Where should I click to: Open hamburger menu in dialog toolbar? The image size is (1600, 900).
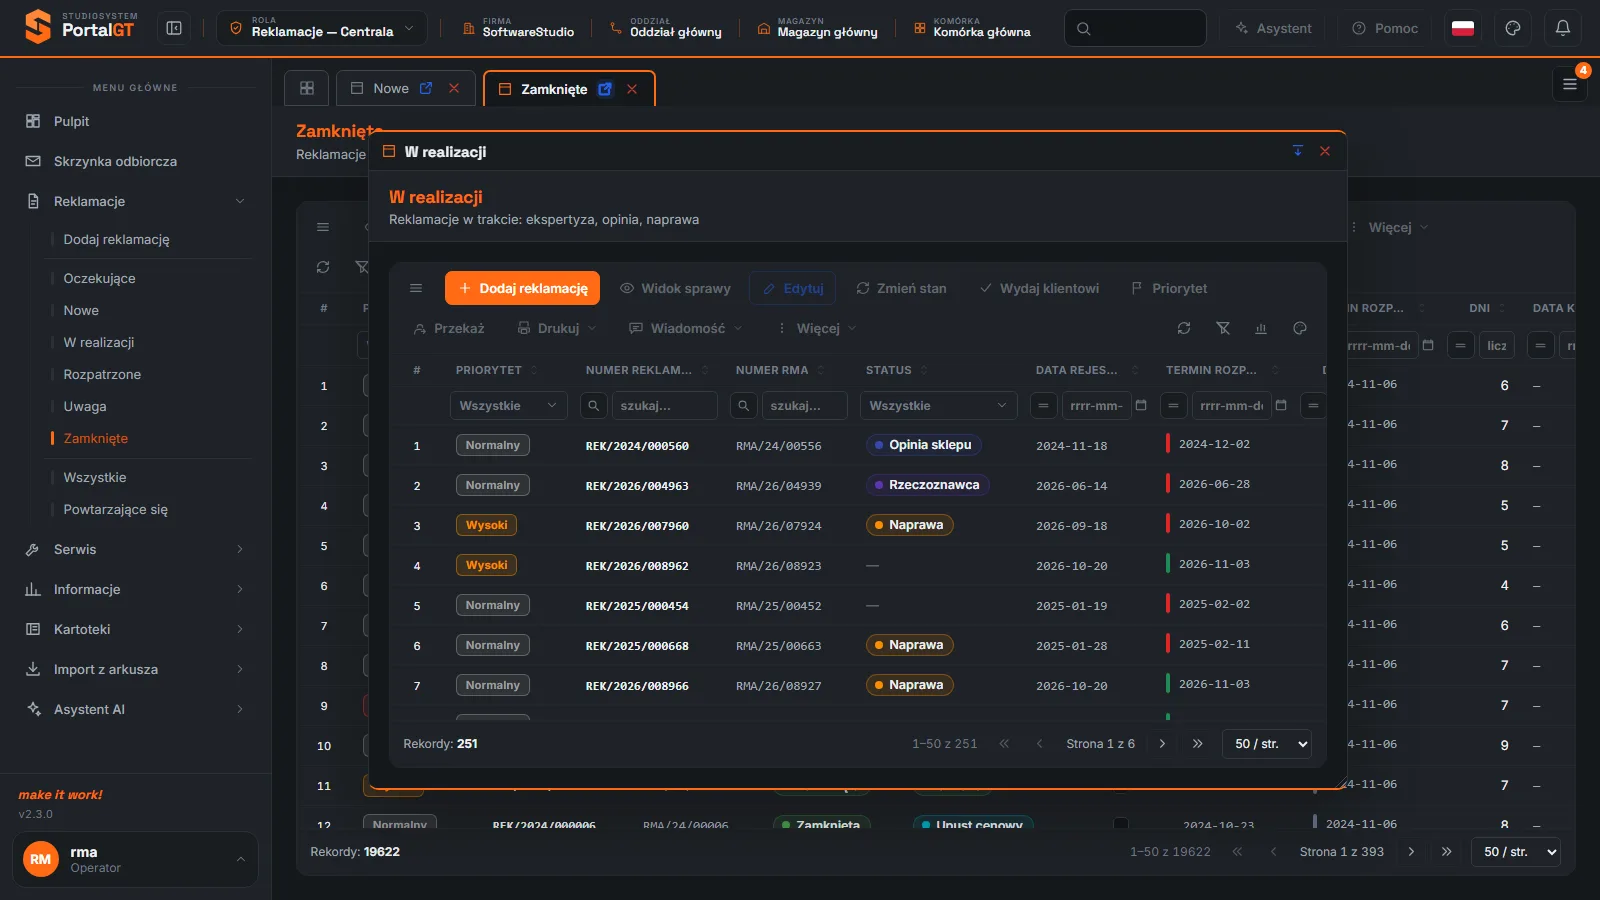point(416,288)
